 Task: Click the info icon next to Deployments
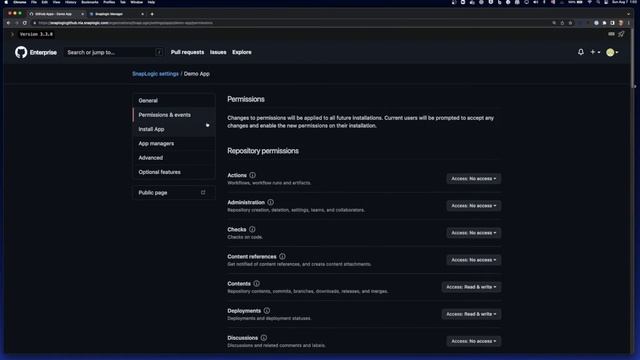coord(267,311)
